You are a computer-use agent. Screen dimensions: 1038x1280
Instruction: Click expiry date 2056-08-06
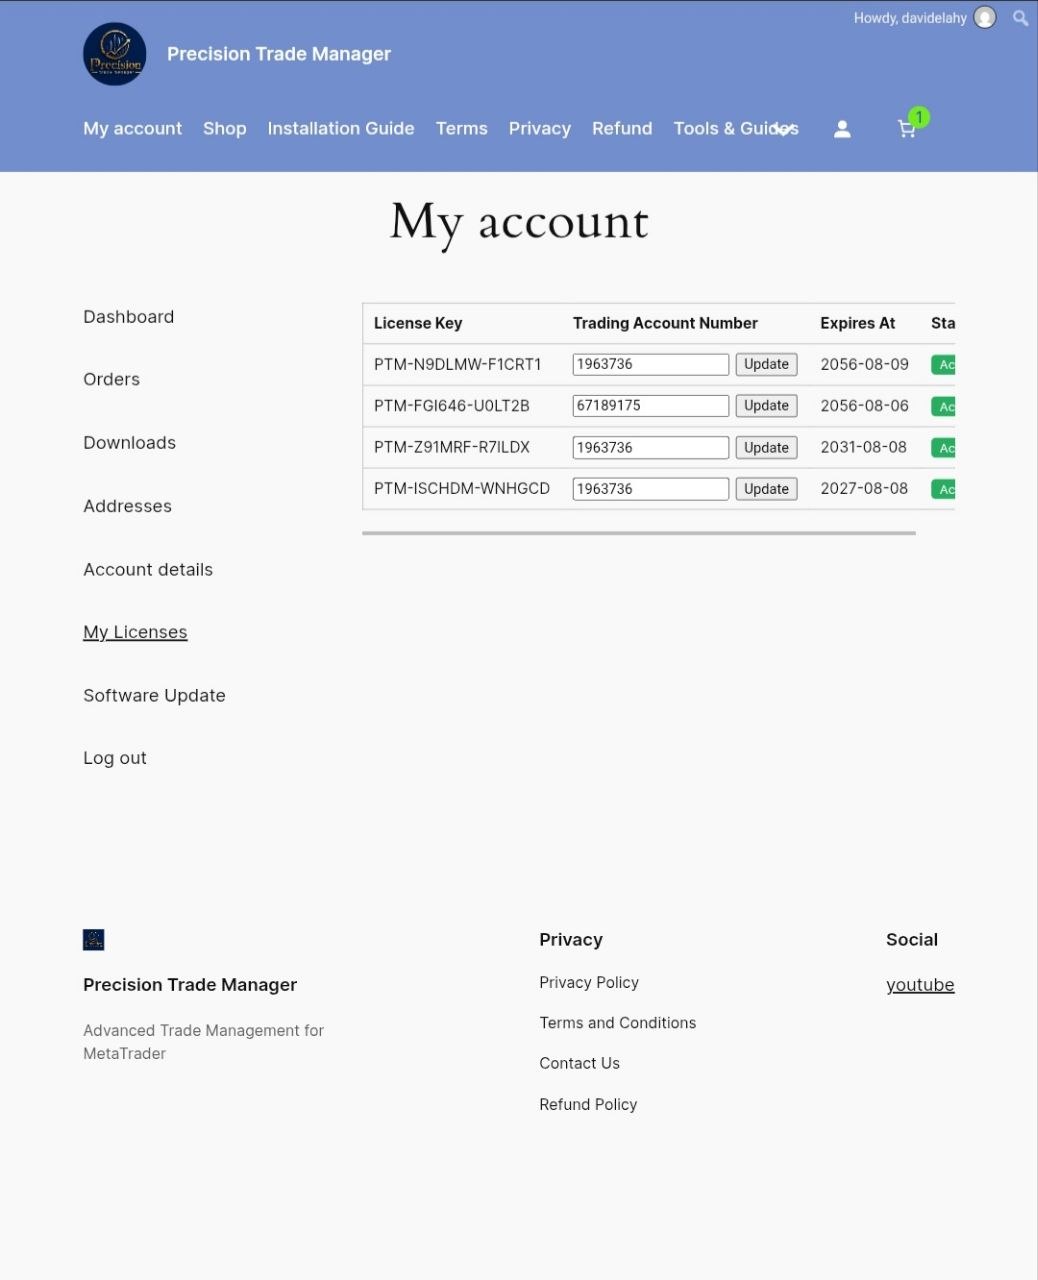pyautogui.click(x=865, y=405)
